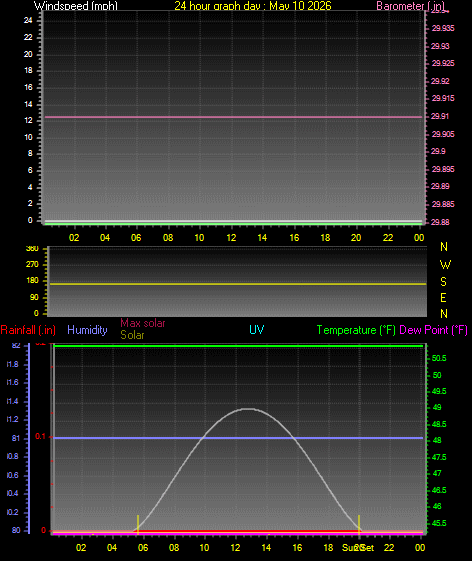Click the red rainfall baseline on bottom graph
The width and height of the screenshot is (472, 561).
[x=247, y=531]
